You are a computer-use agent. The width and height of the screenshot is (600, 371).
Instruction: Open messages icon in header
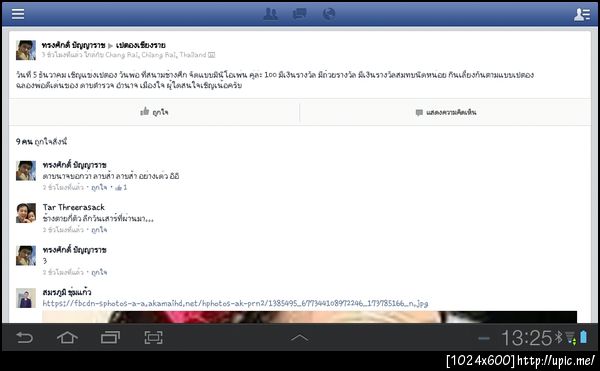[x=299, y=14]
